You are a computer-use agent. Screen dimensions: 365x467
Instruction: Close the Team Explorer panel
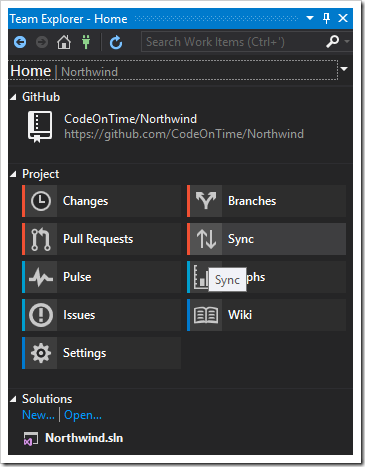[x=343, y=18]
